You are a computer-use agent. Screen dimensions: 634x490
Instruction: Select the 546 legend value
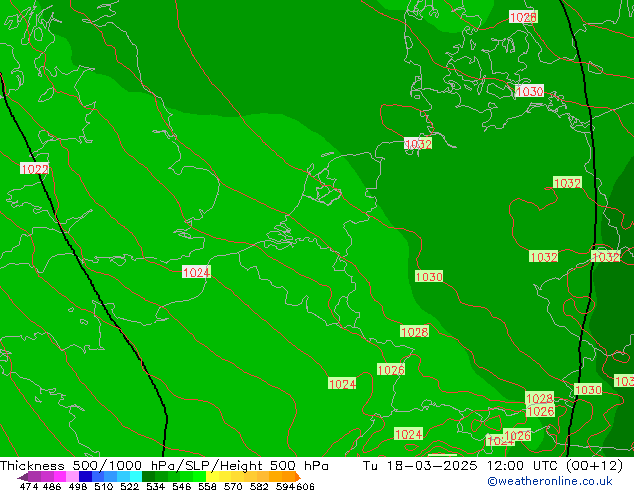181,486
